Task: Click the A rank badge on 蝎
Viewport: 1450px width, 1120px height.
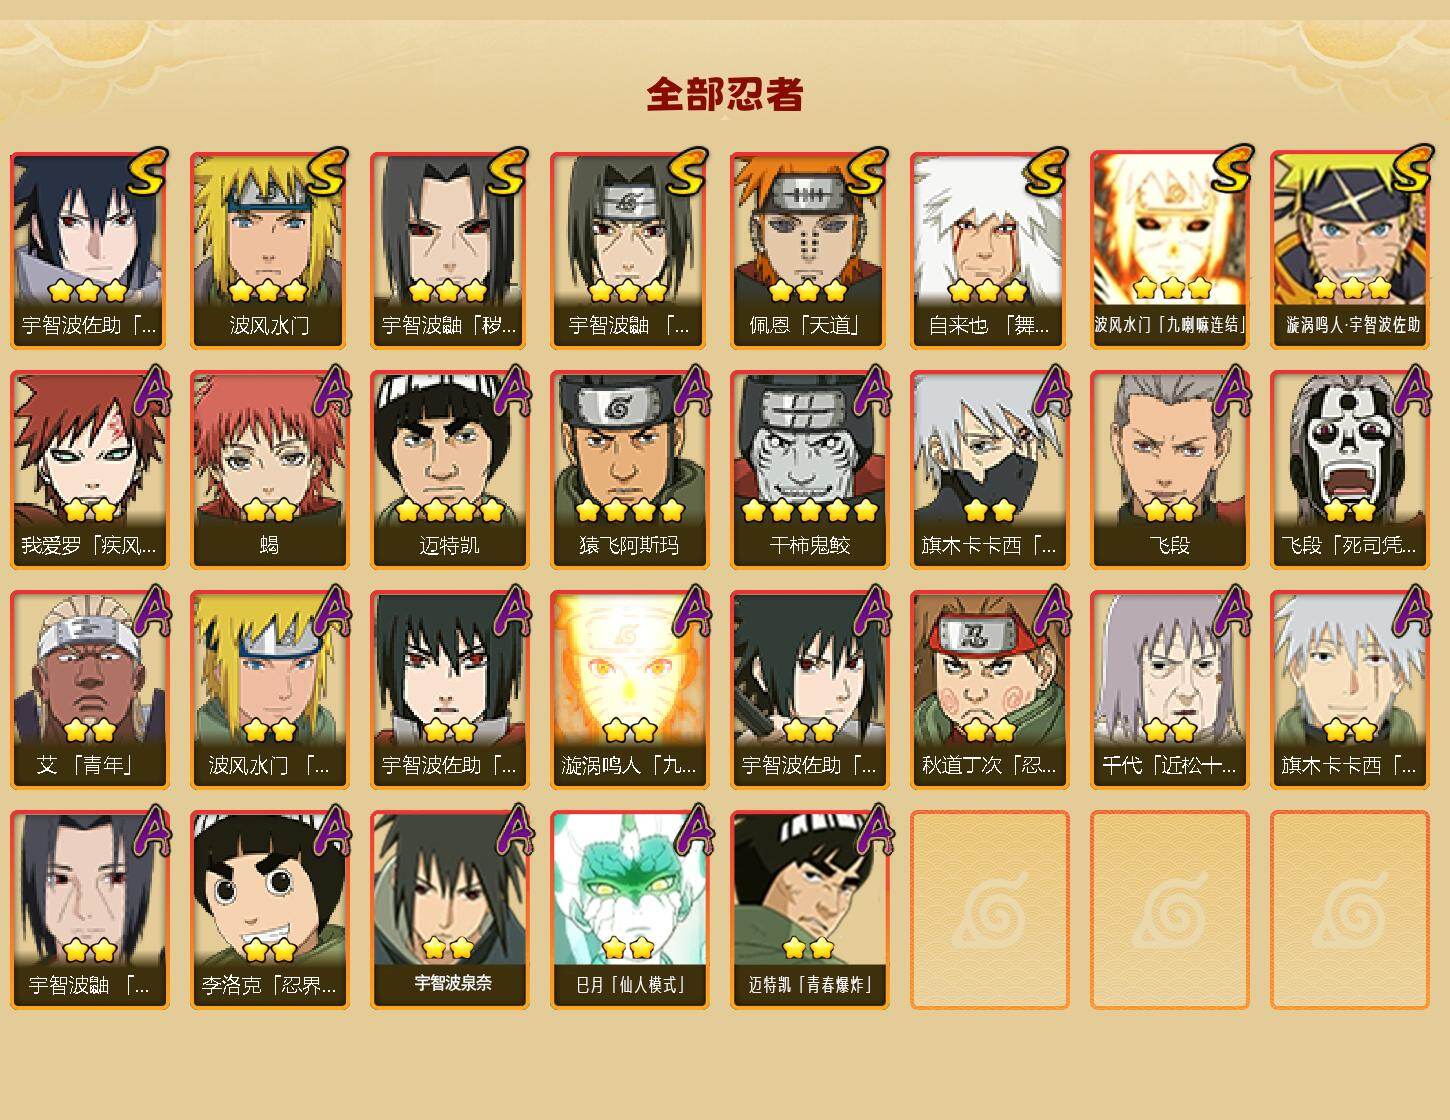Action: 330,391
